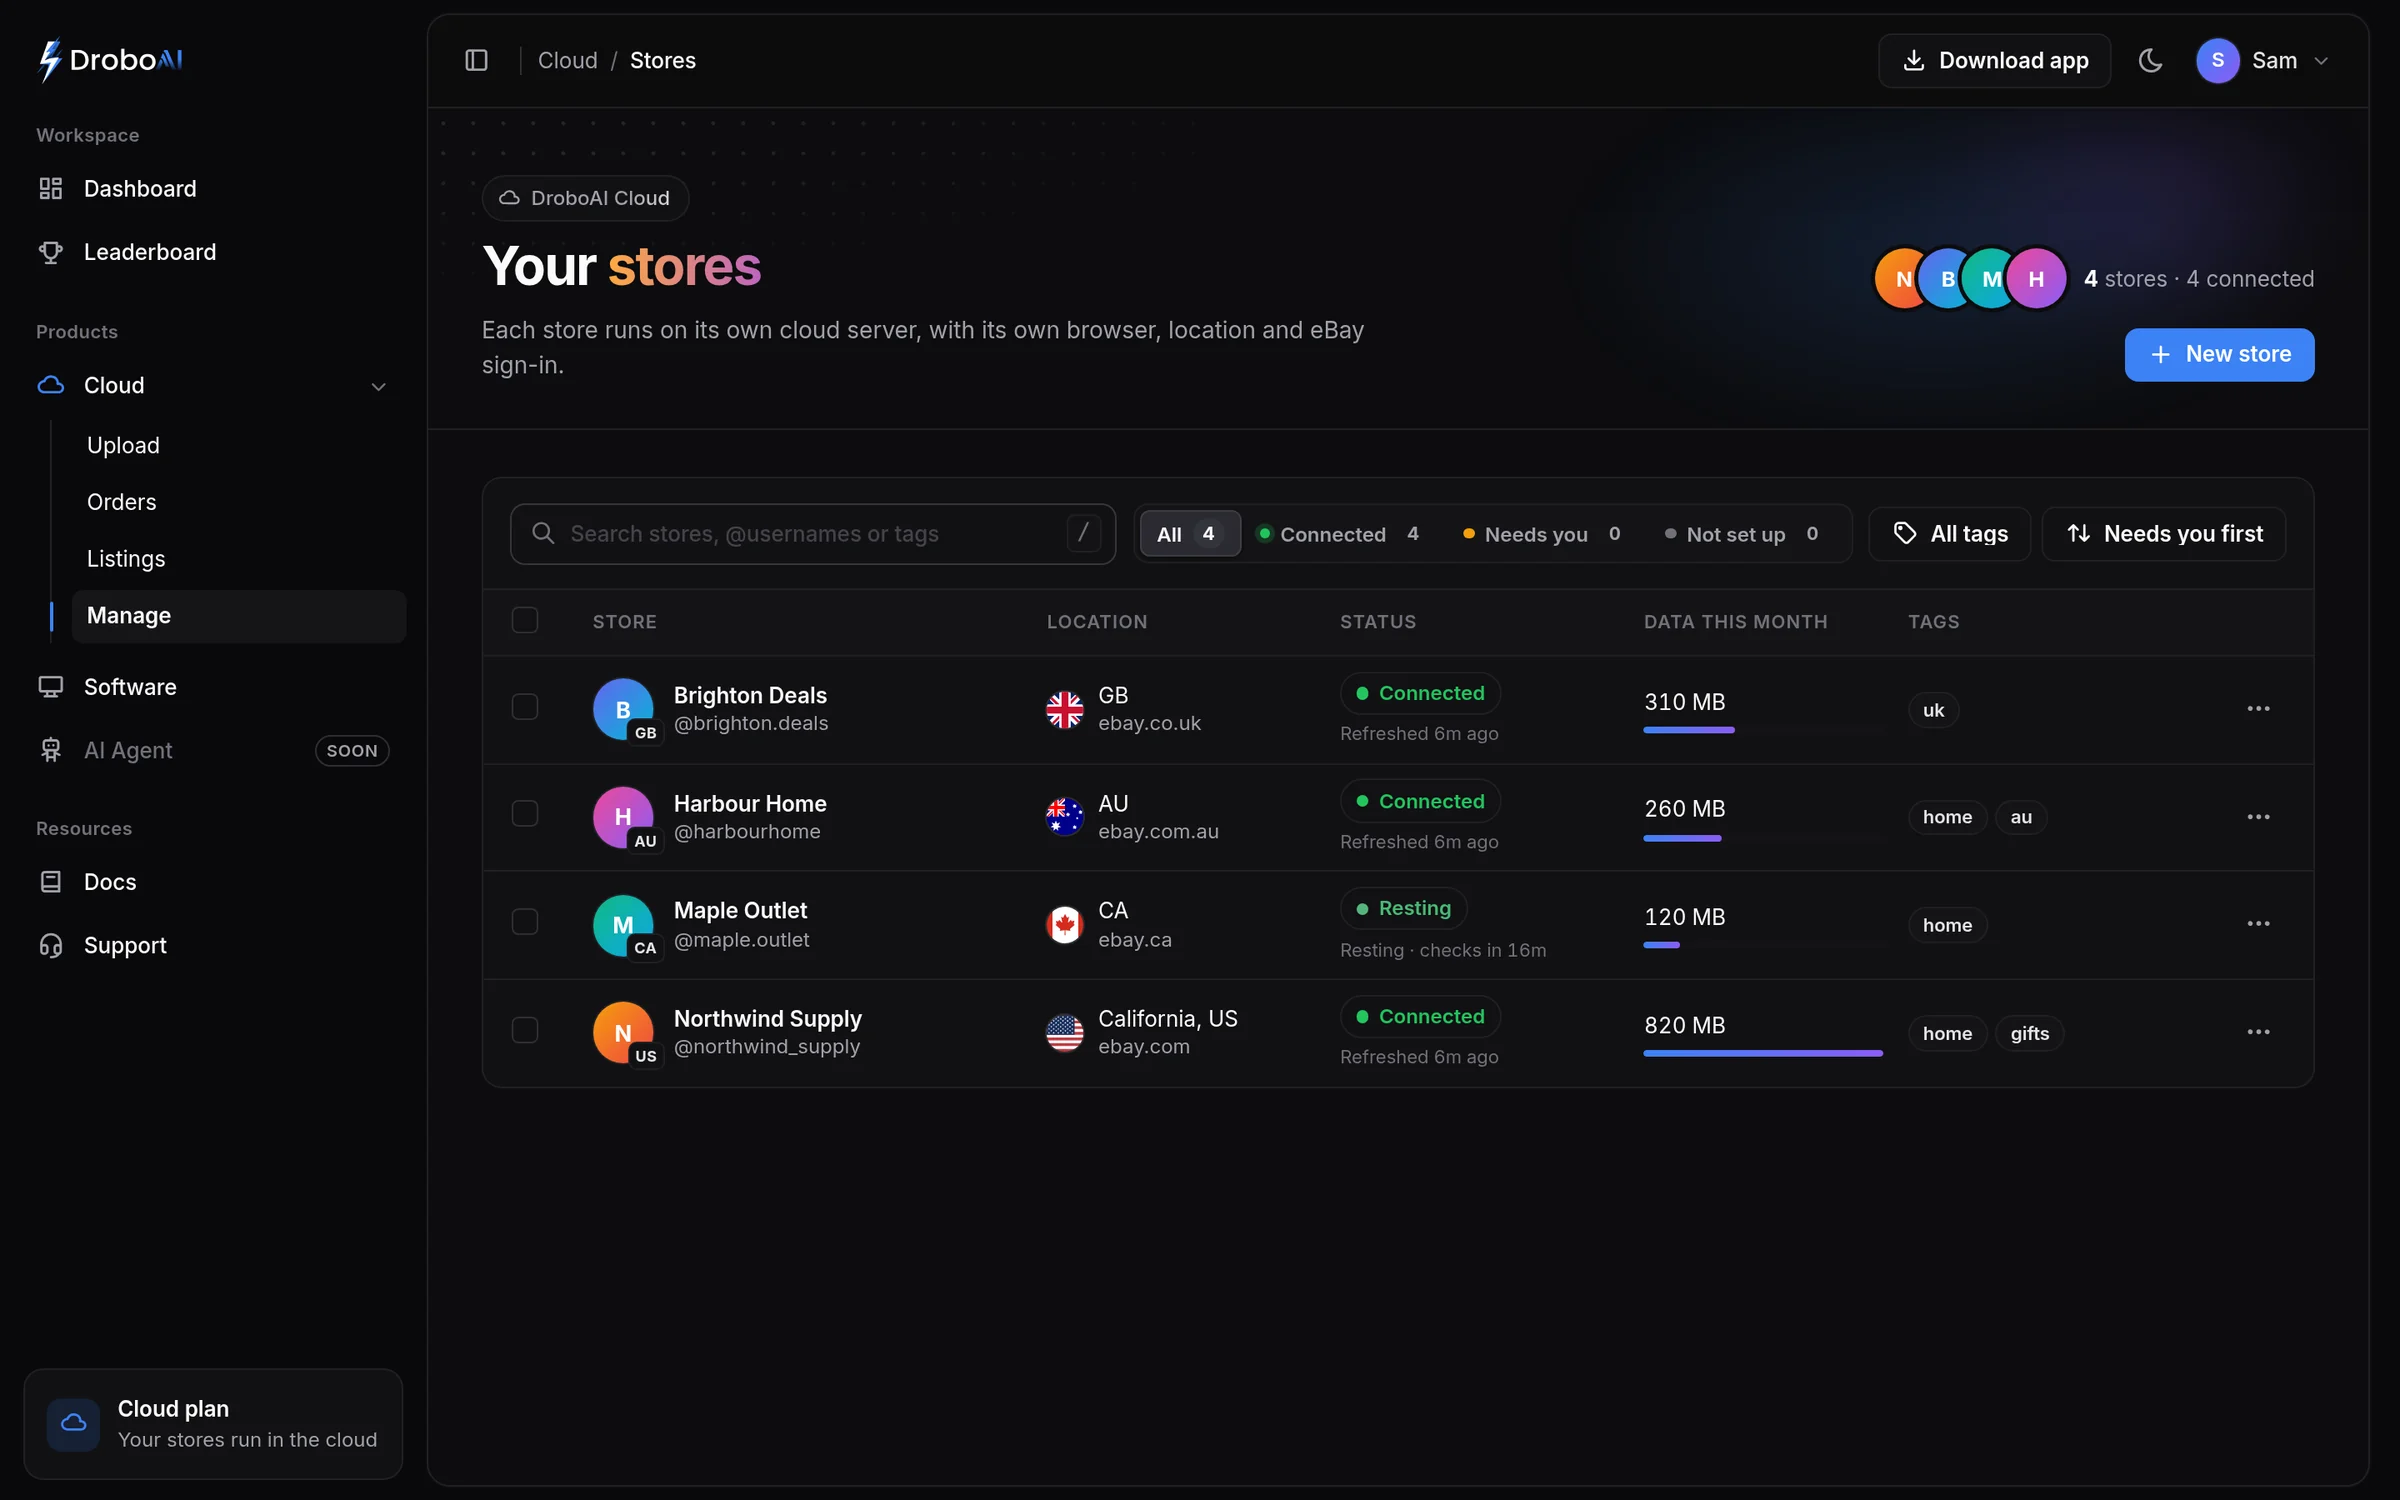Open more options for Maple Outlet

(2258, 923)
